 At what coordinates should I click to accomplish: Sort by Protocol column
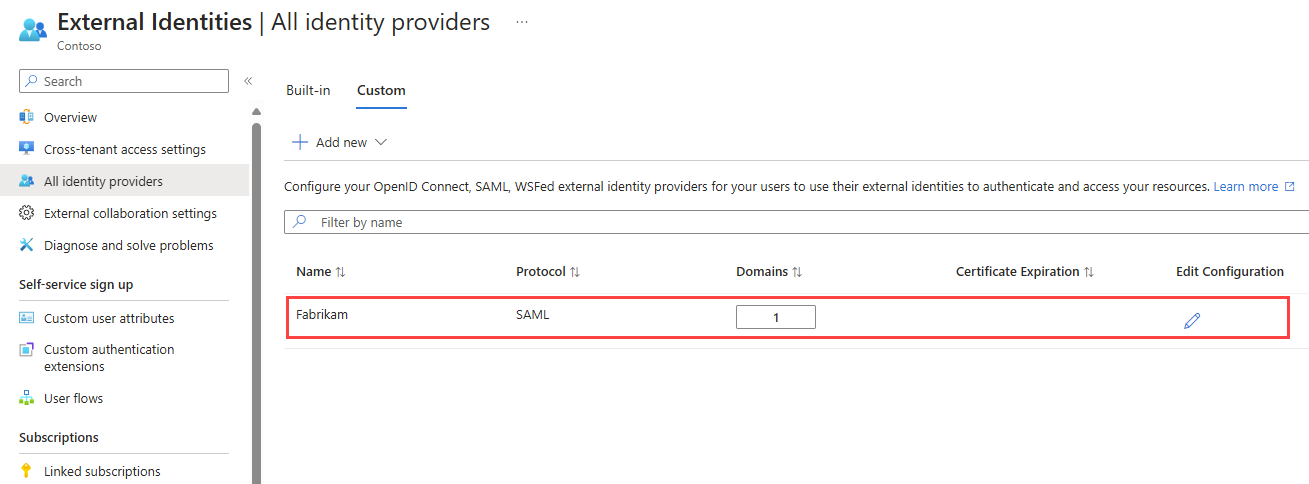(548, 272)
